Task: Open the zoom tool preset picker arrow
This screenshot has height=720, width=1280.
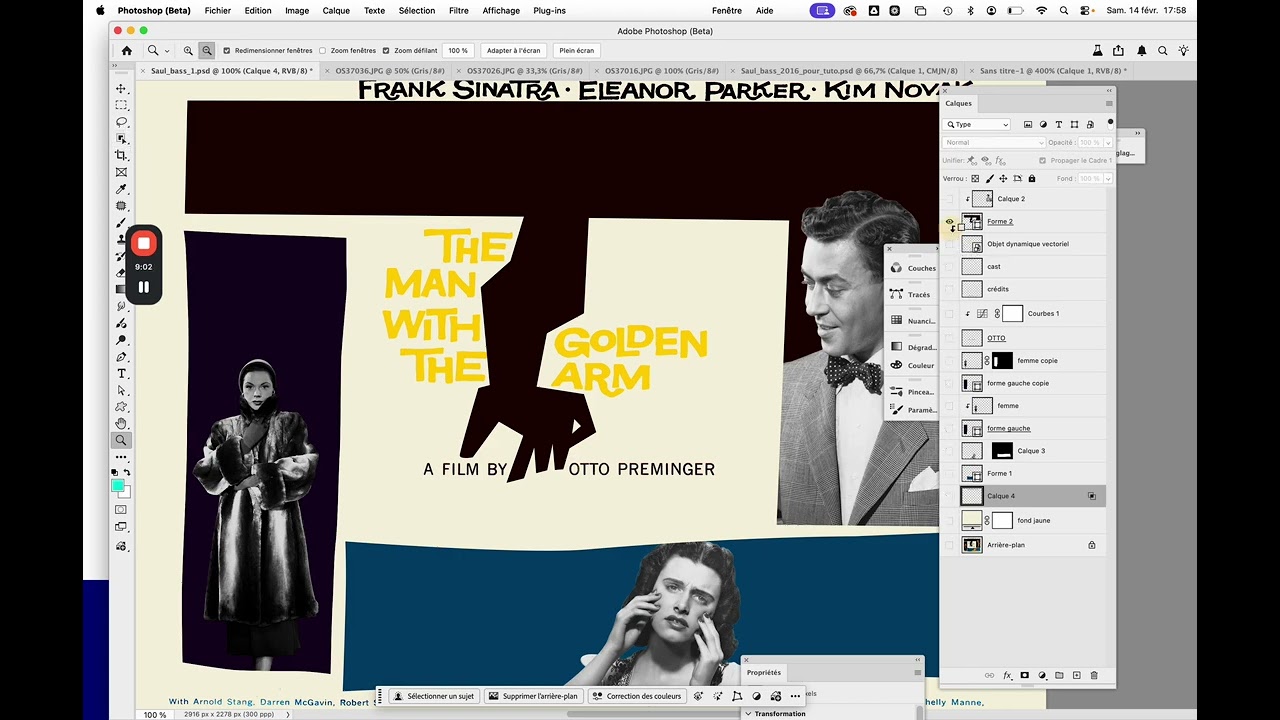Action: point(166,50)
